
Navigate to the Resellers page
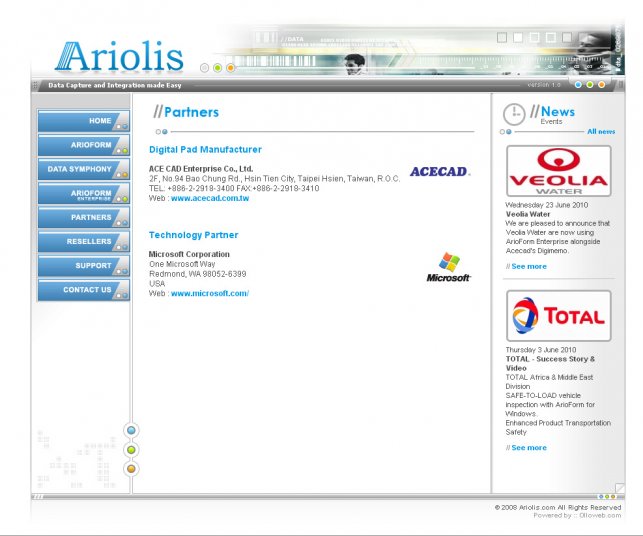pos(82,242)
